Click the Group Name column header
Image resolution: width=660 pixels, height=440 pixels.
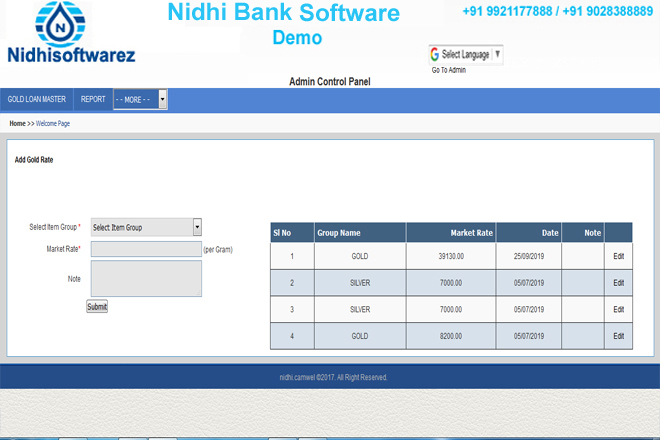coord(360,232)
